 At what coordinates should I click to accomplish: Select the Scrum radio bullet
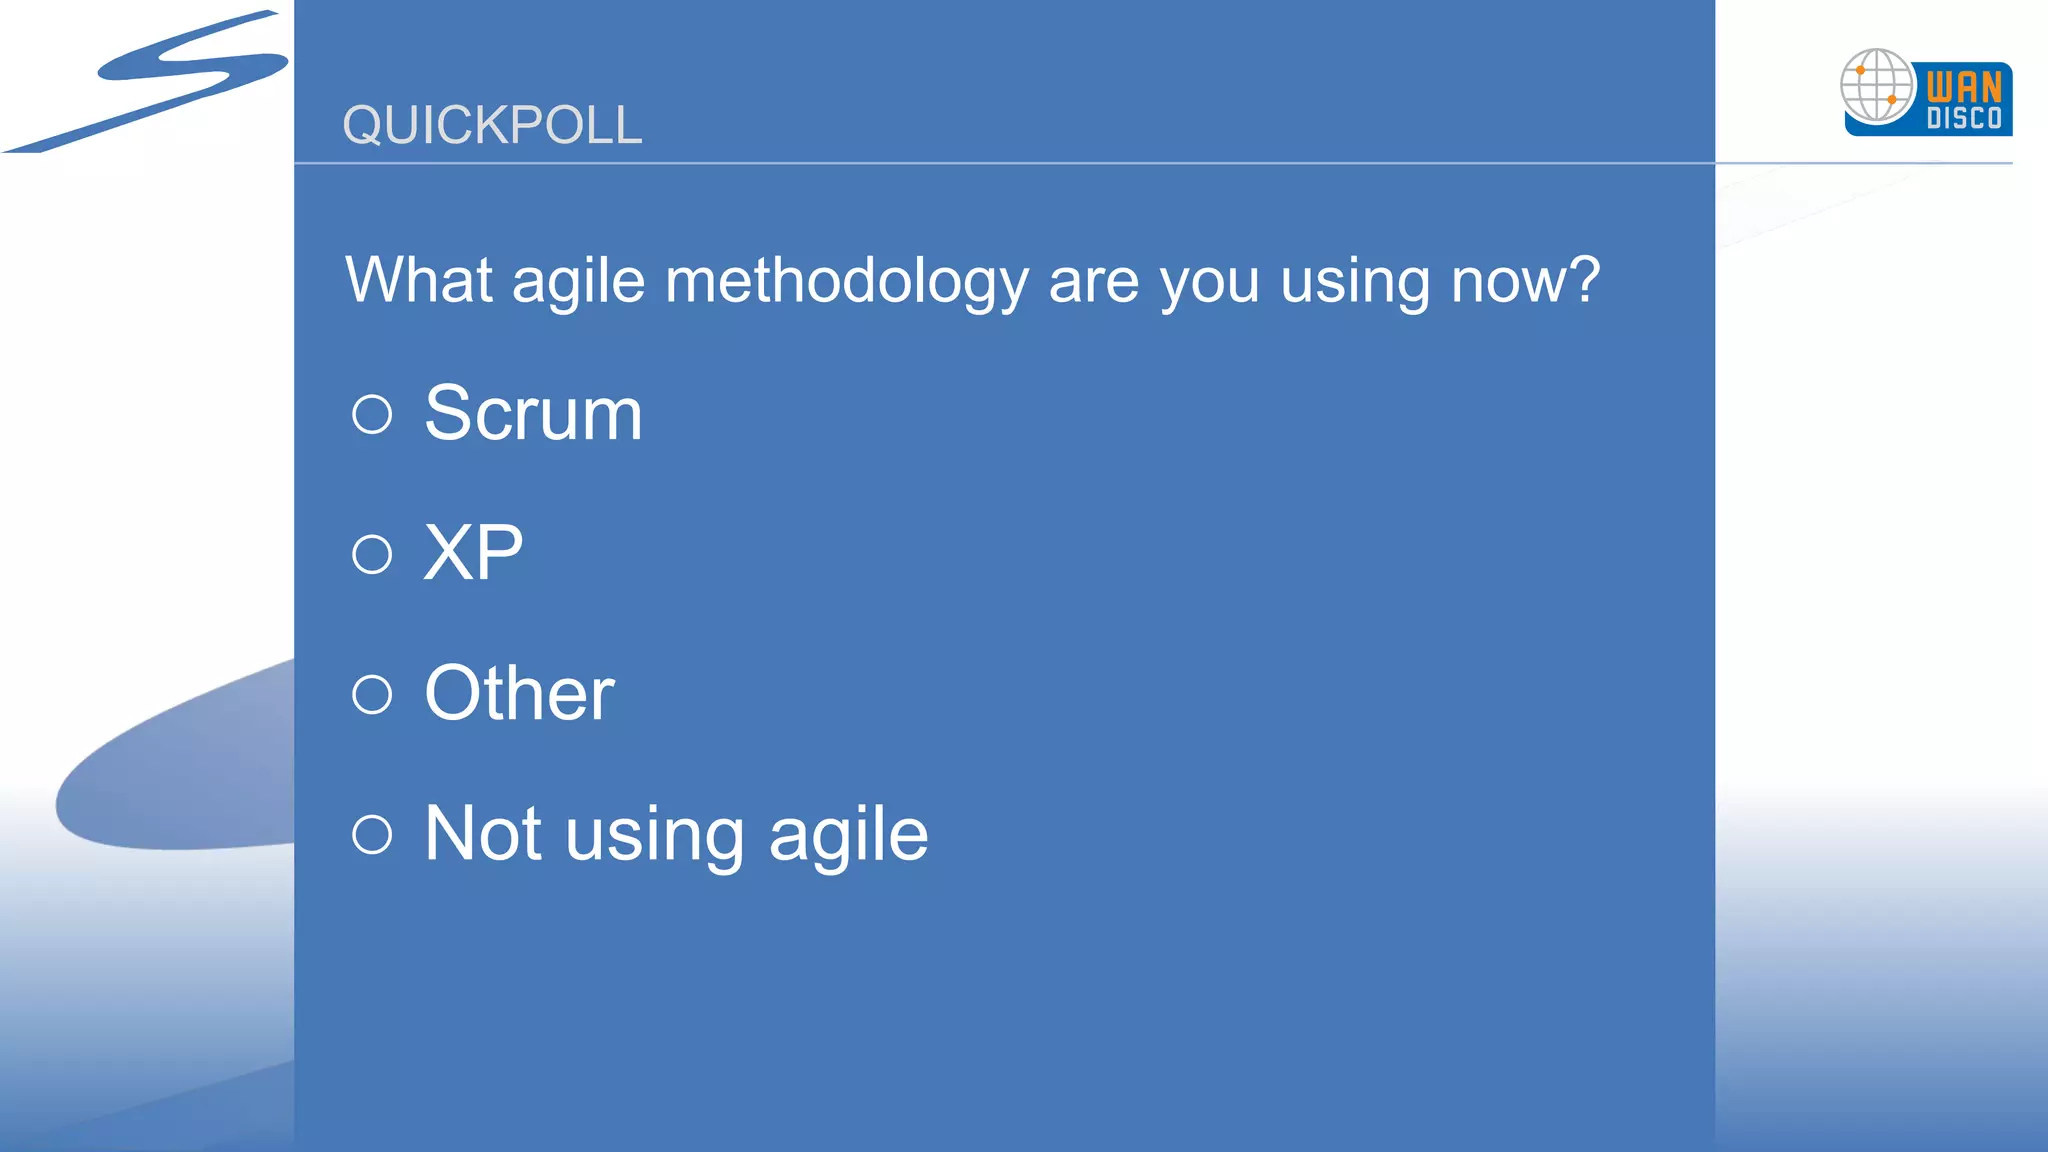coord(372,414)
